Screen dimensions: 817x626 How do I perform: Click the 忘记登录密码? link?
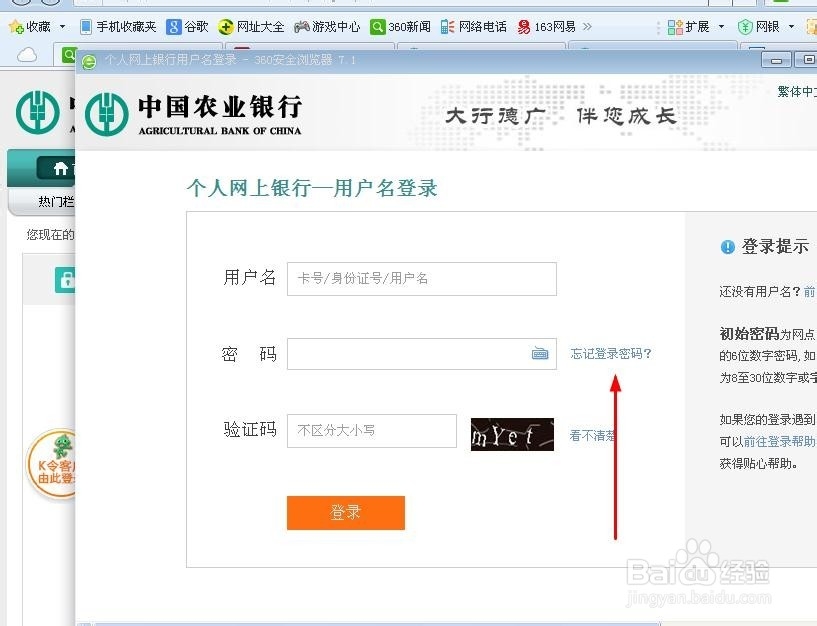611,353
